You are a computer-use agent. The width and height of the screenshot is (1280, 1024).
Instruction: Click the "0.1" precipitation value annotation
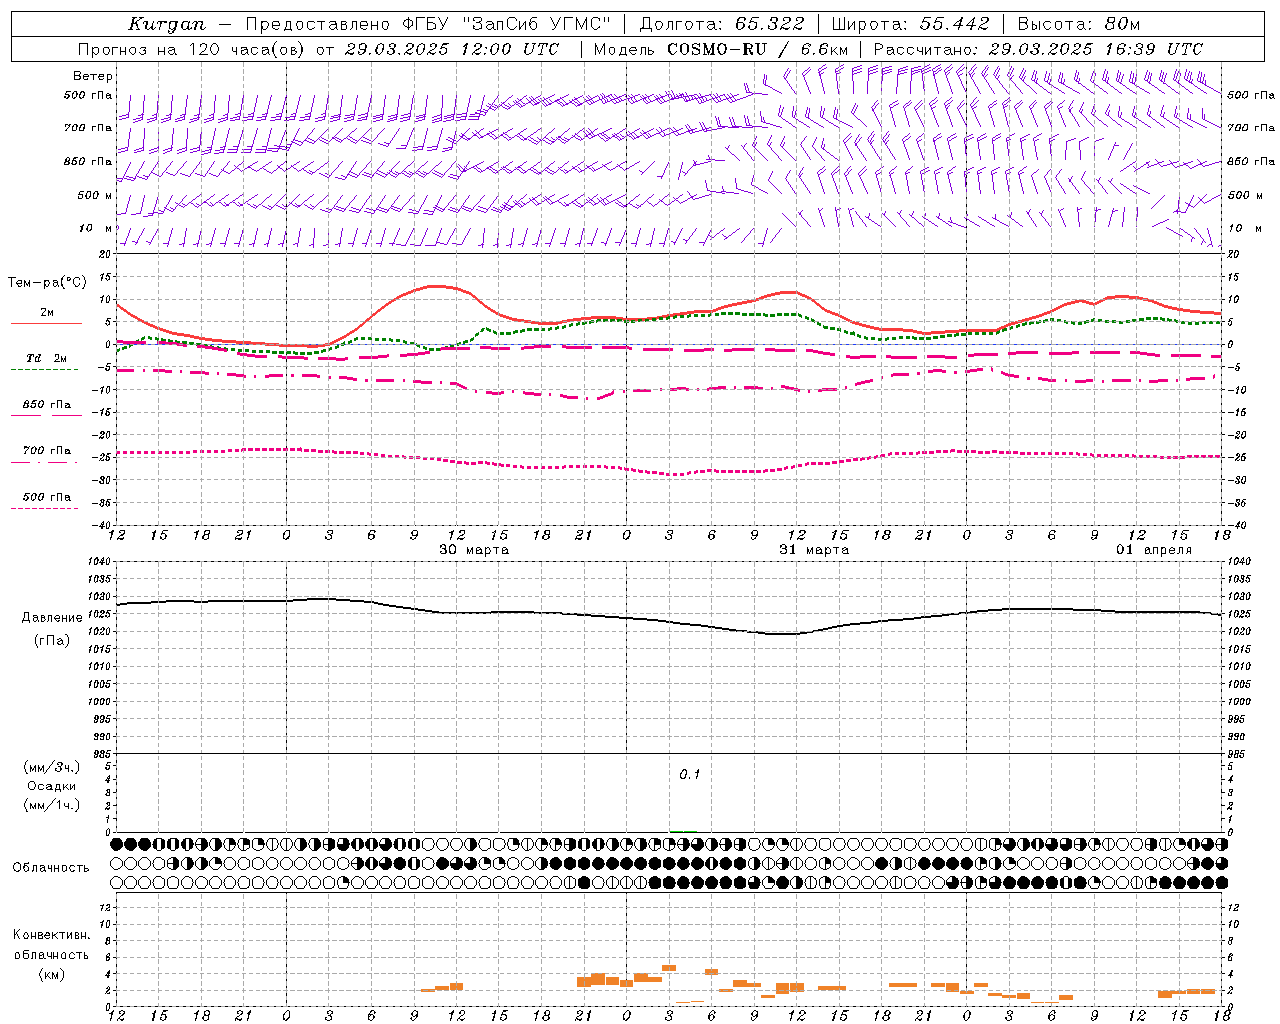point(690,775)
